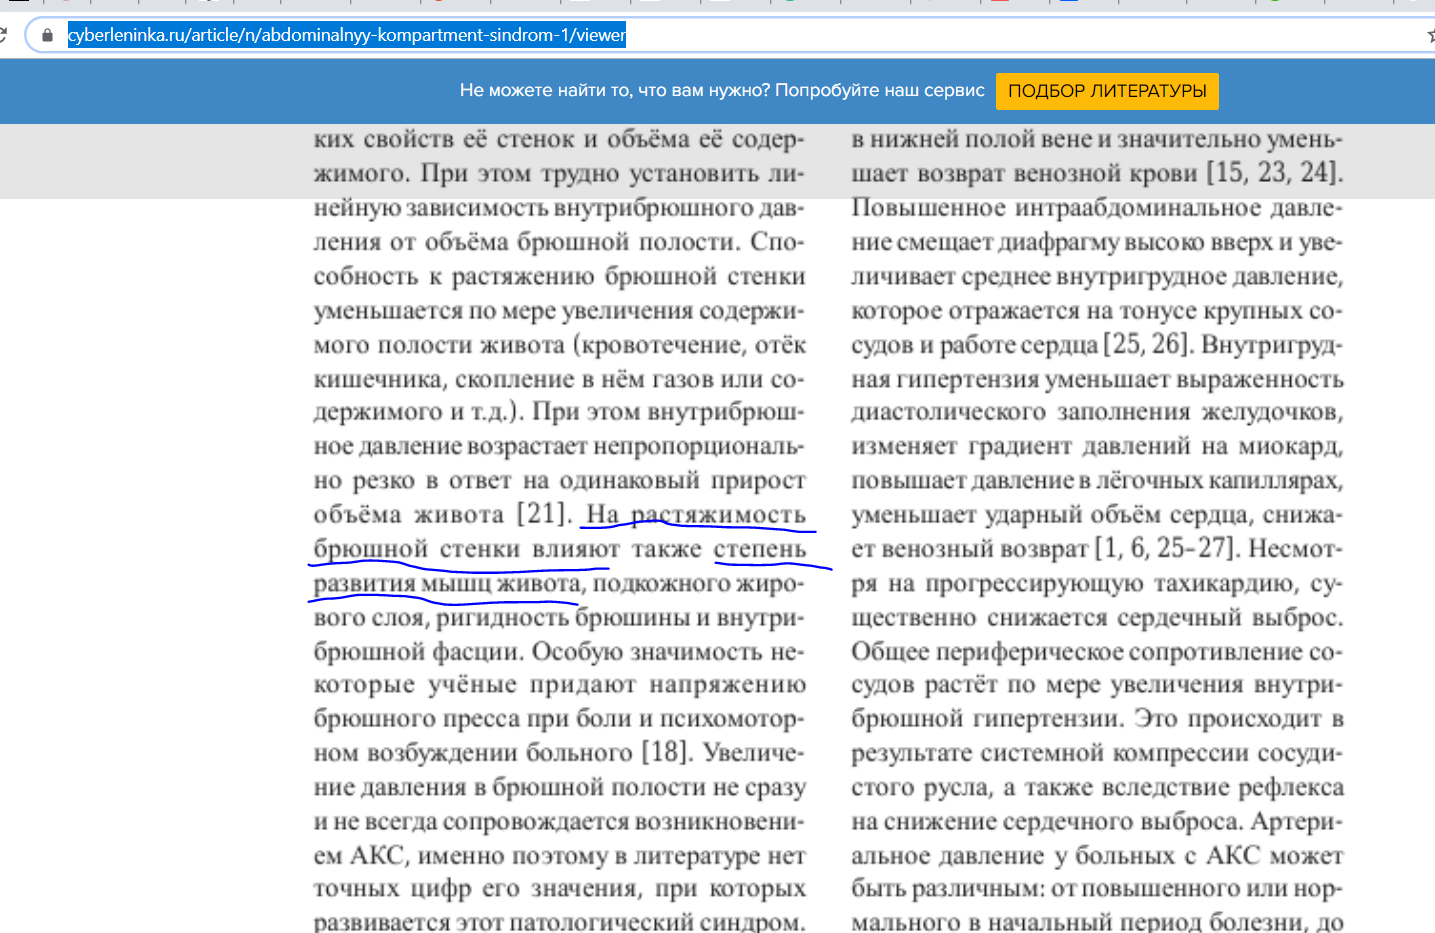The height and width of the screenshot is (933, 1435).
Task: Click citation [21] in the left column
Action: 543,514
